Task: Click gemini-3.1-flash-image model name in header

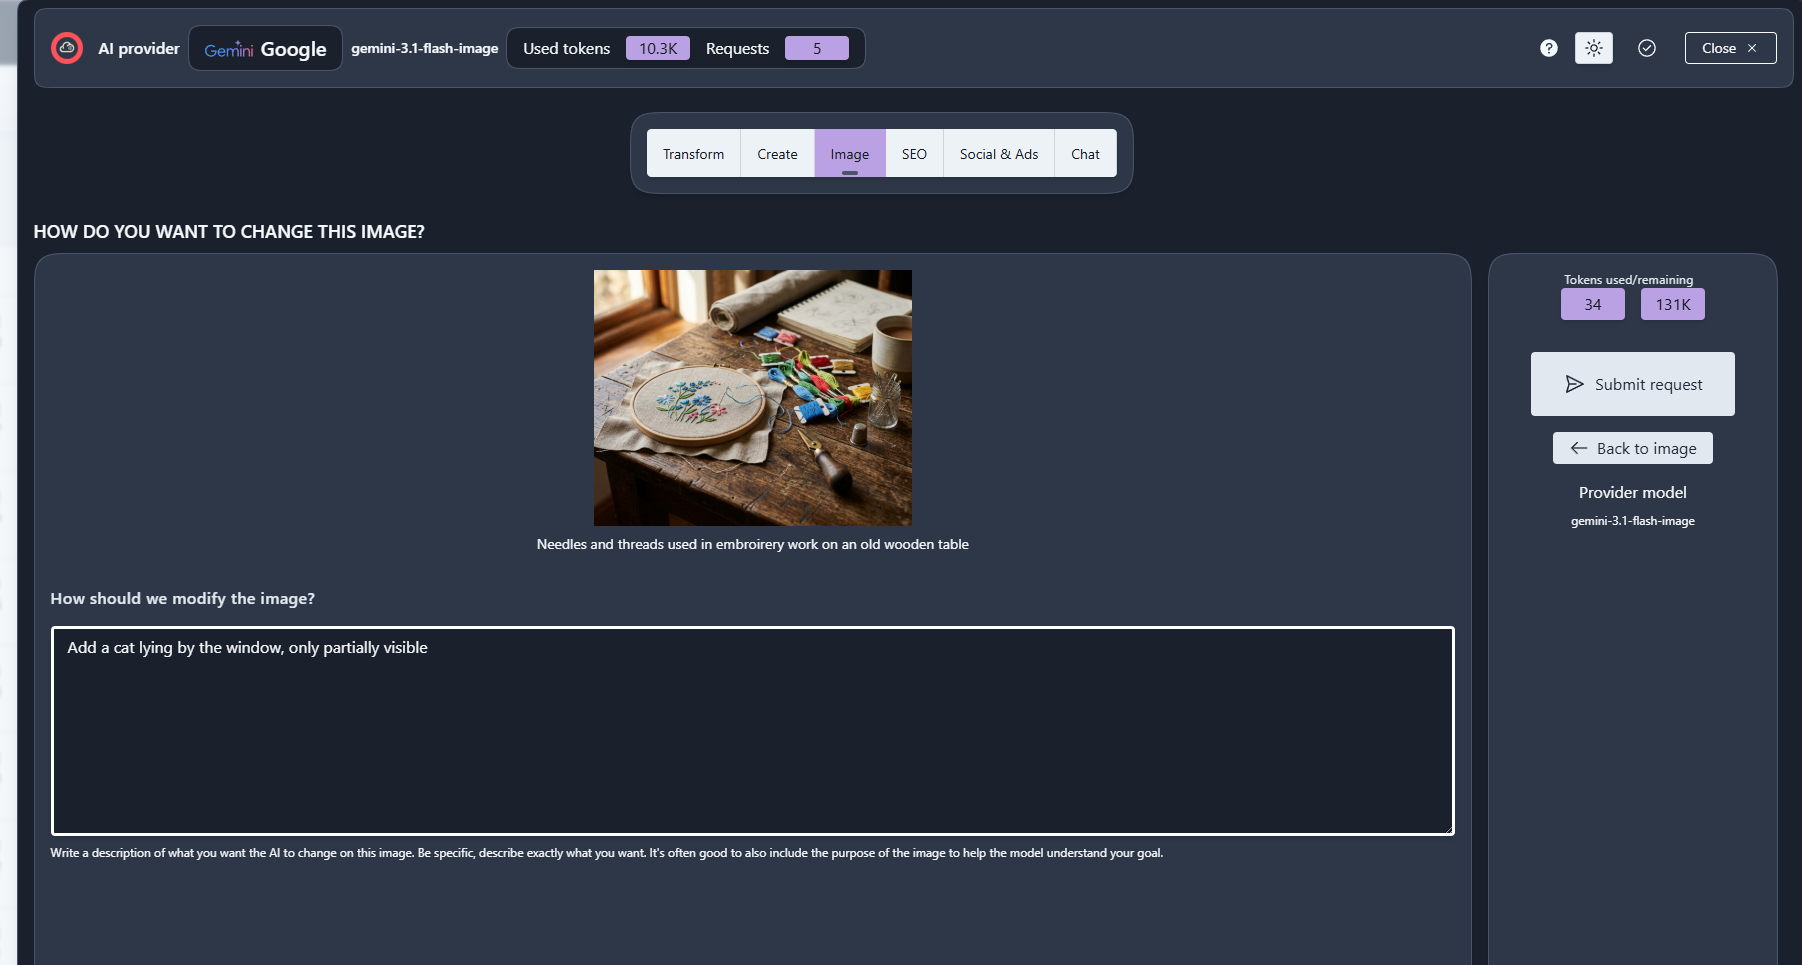Action: coord(424,48)
